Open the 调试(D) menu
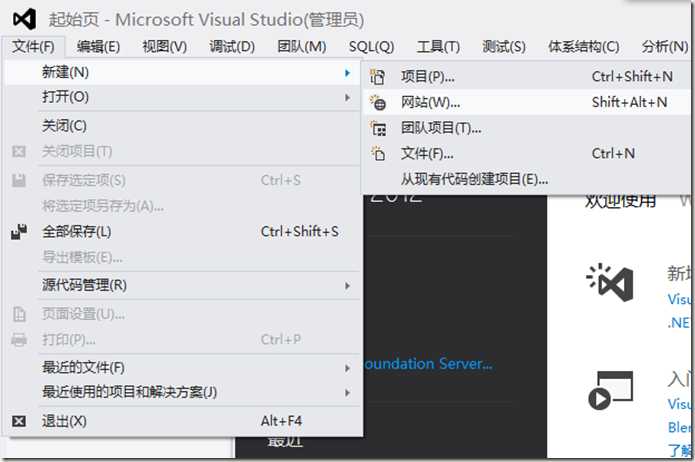695x462 pixels. 232,47
